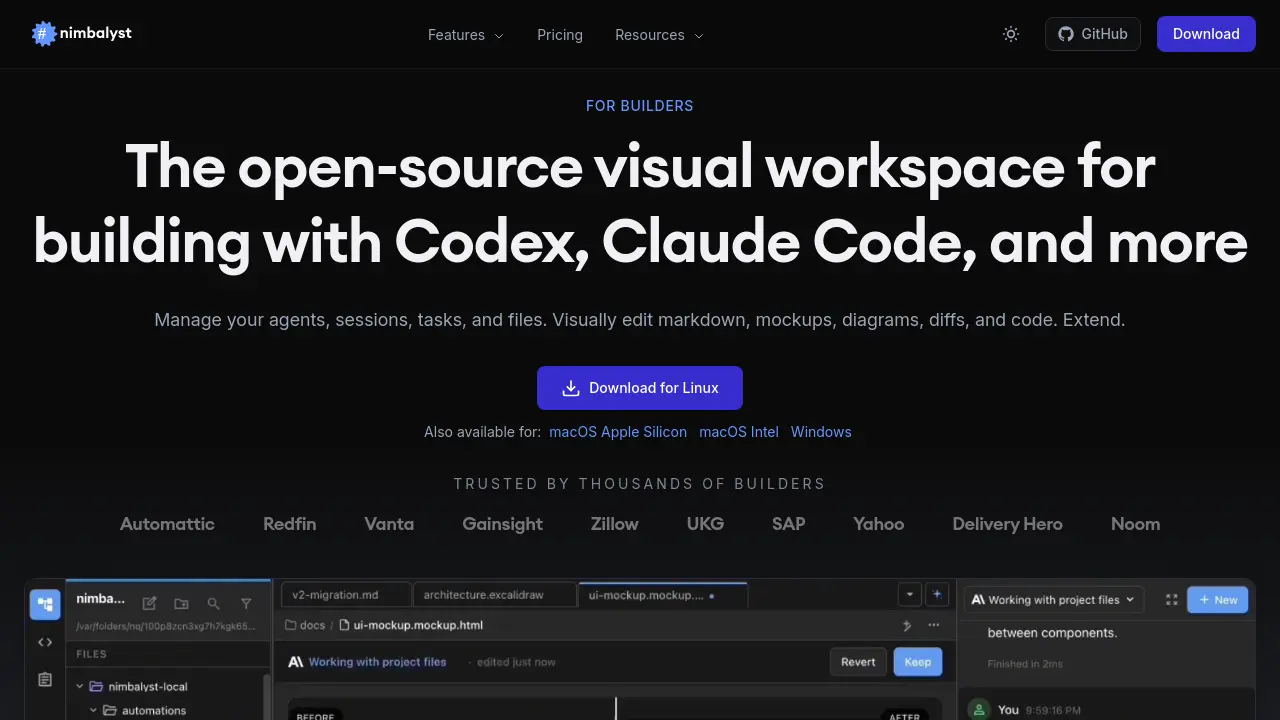1280x720 pixels.
Task: Click the New session button
Action: [1218, 600]
